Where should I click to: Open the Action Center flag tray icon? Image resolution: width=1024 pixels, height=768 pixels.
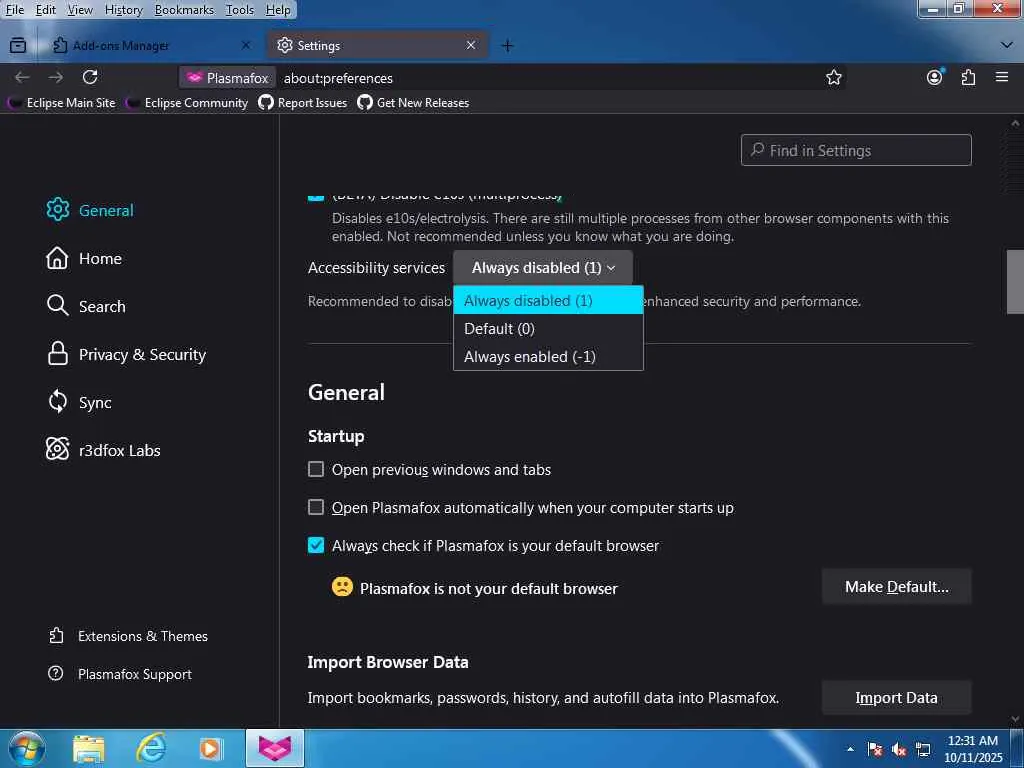[875, 750]
